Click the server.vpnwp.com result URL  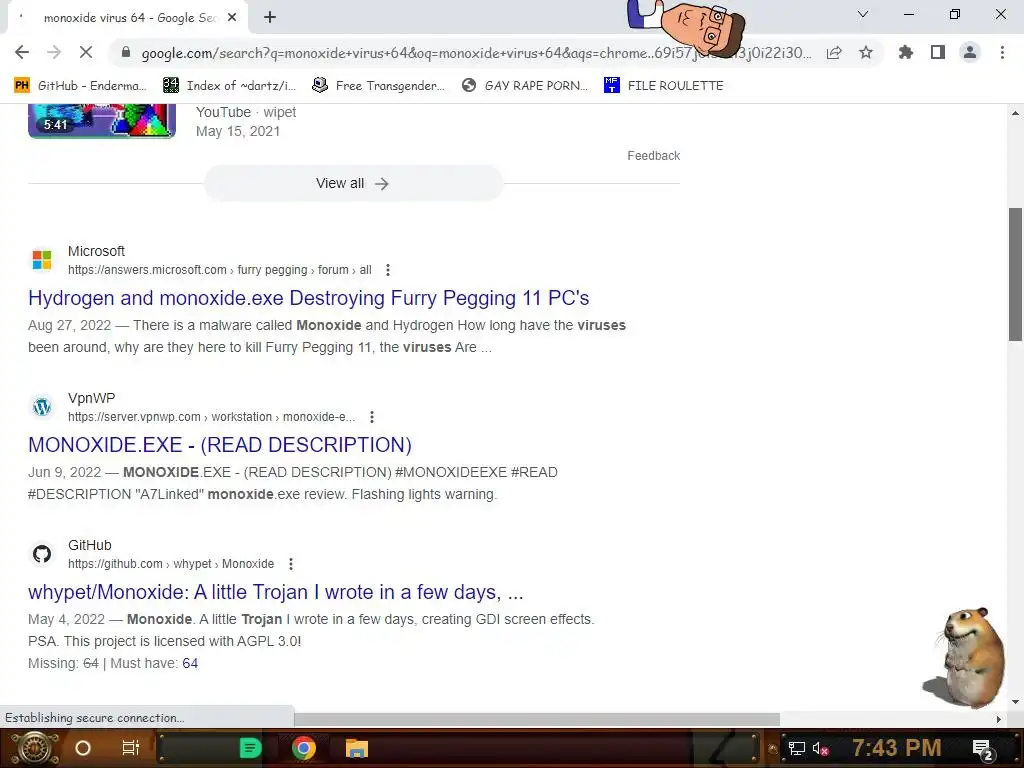(x=212, y=417)
